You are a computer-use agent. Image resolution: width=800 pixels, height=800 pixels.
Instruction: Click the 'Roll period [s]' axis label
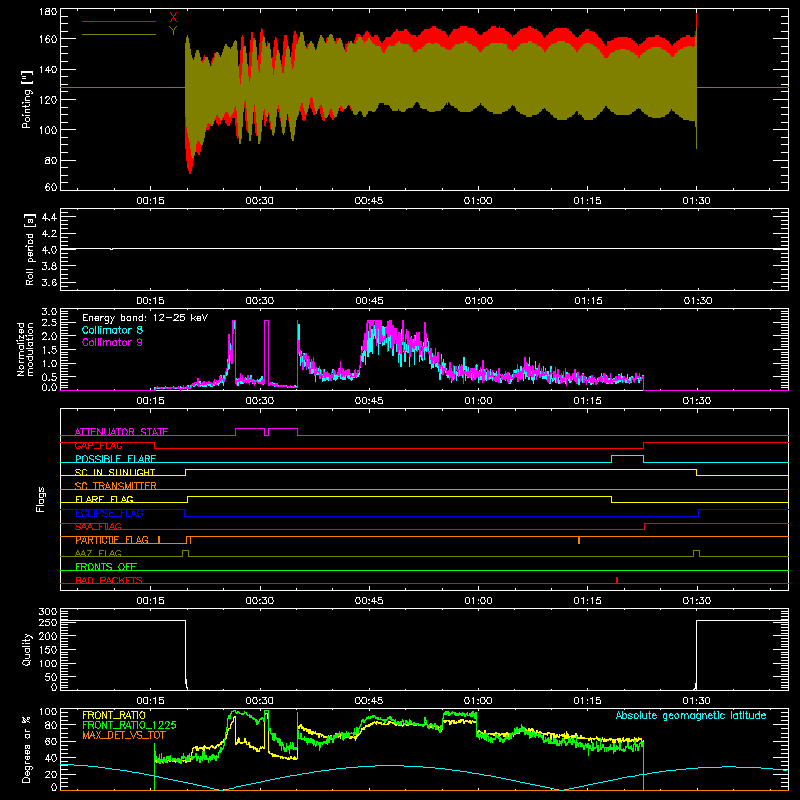pyautogui.click(x=29, y=249)
